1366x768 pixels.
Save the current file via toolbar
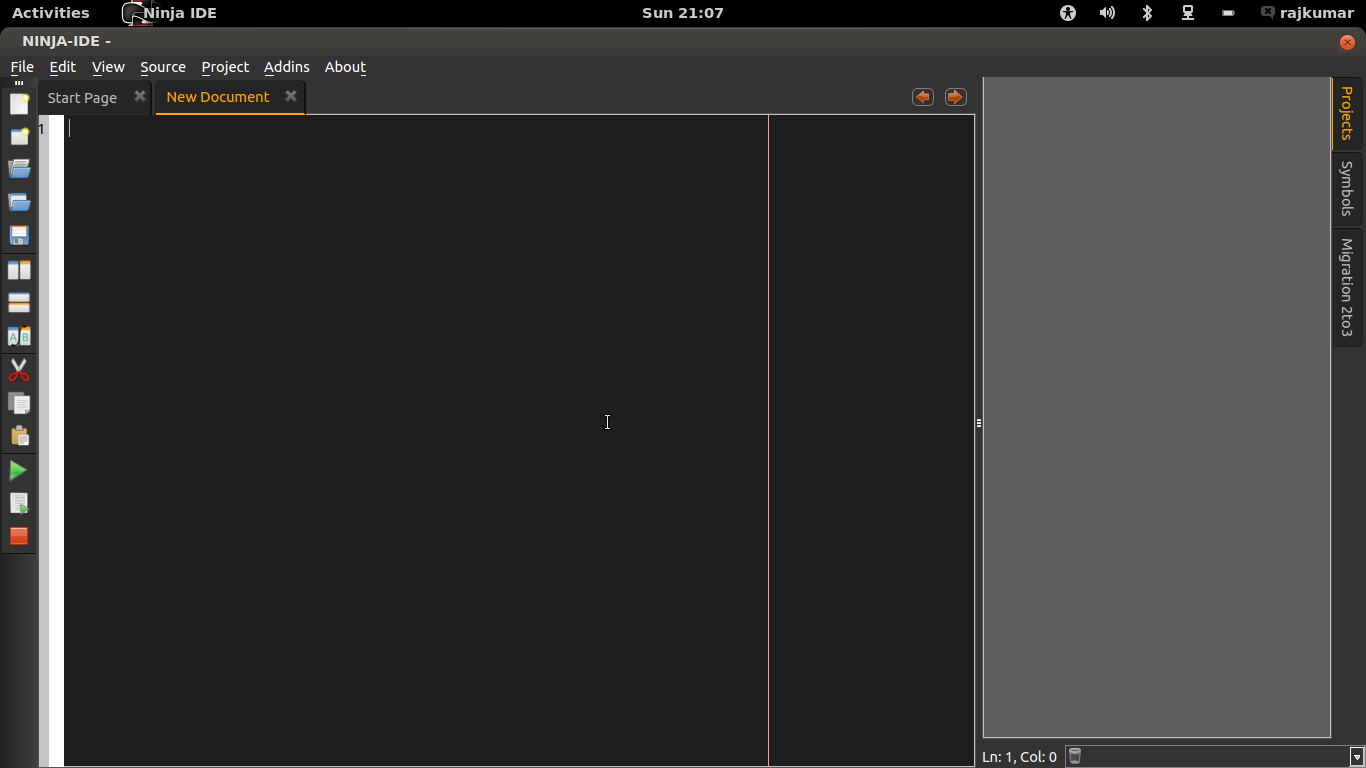(x=18, y=235)
